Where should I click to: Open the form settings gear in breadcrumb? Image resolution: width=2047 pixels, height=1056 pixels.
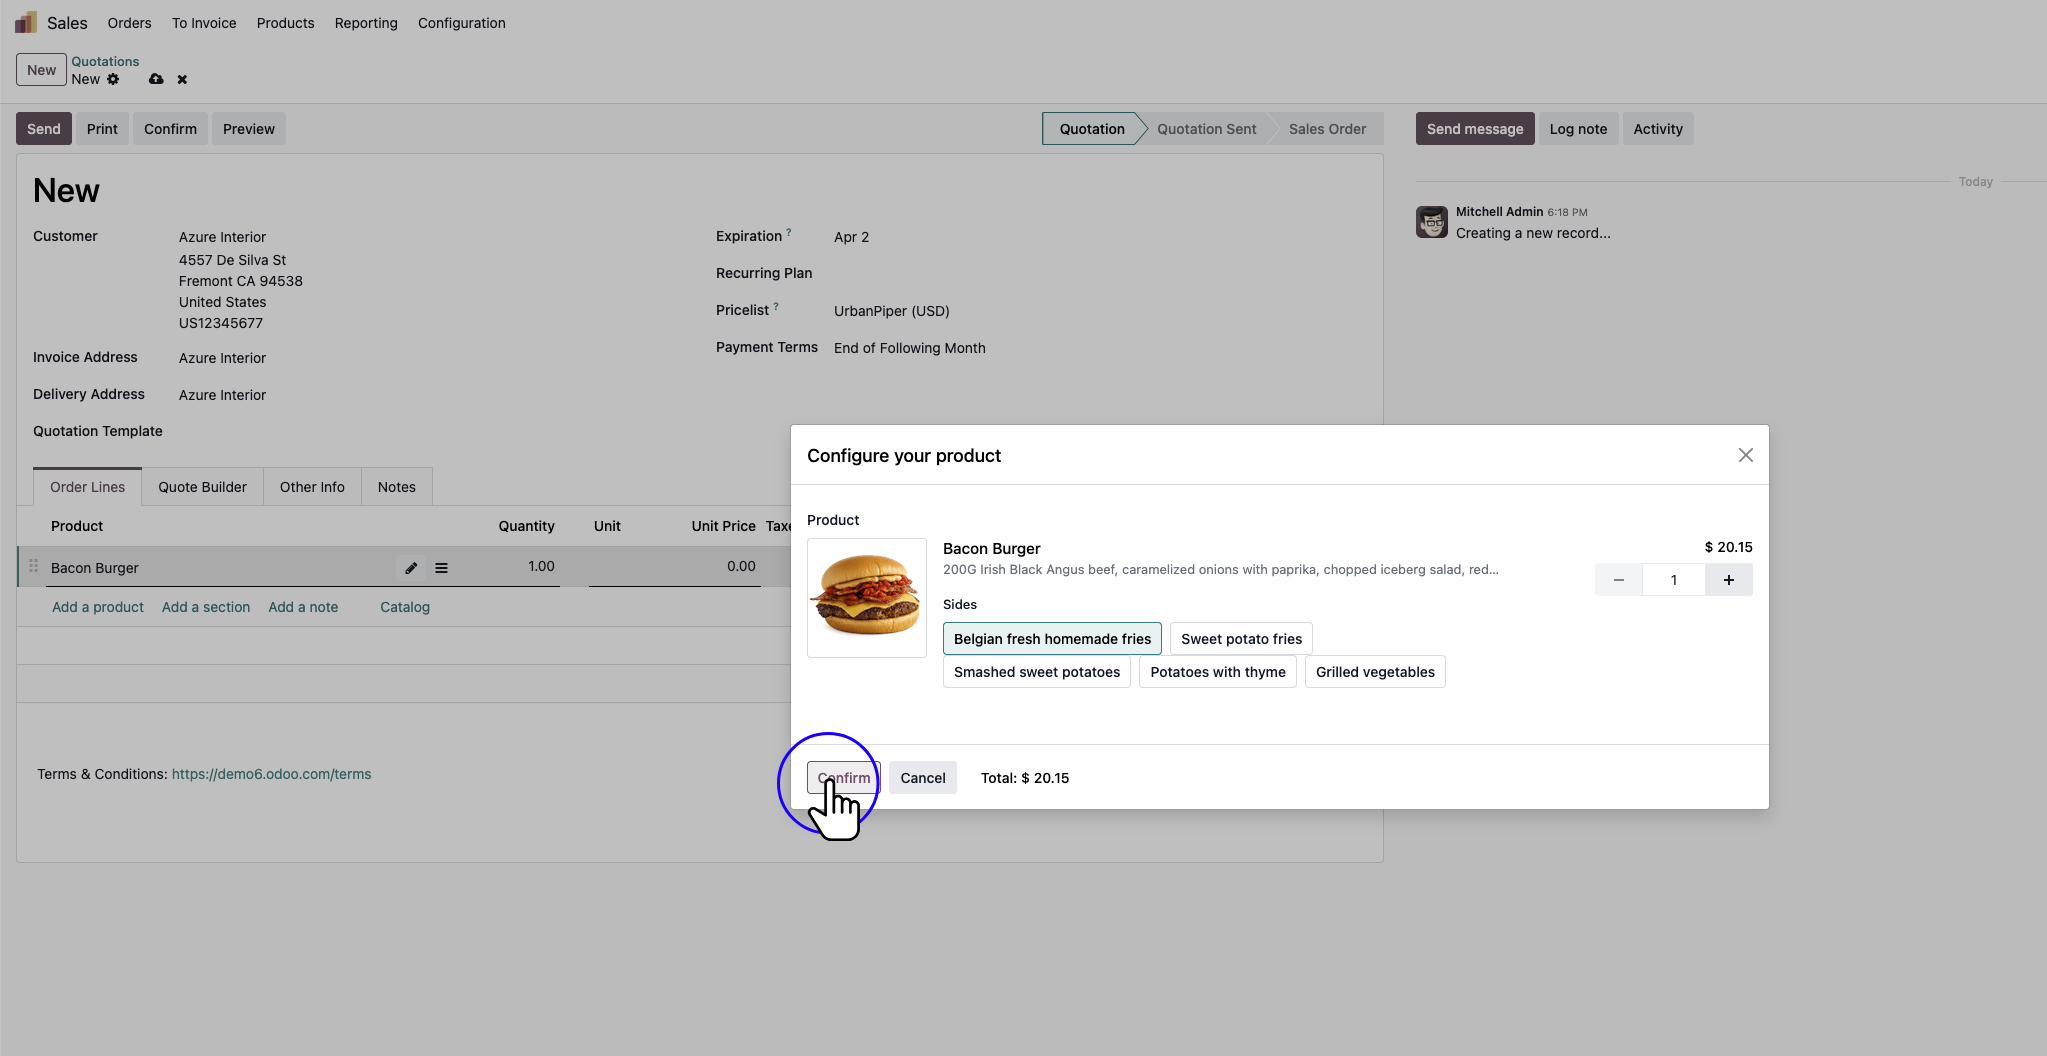[x=113, y=79]
